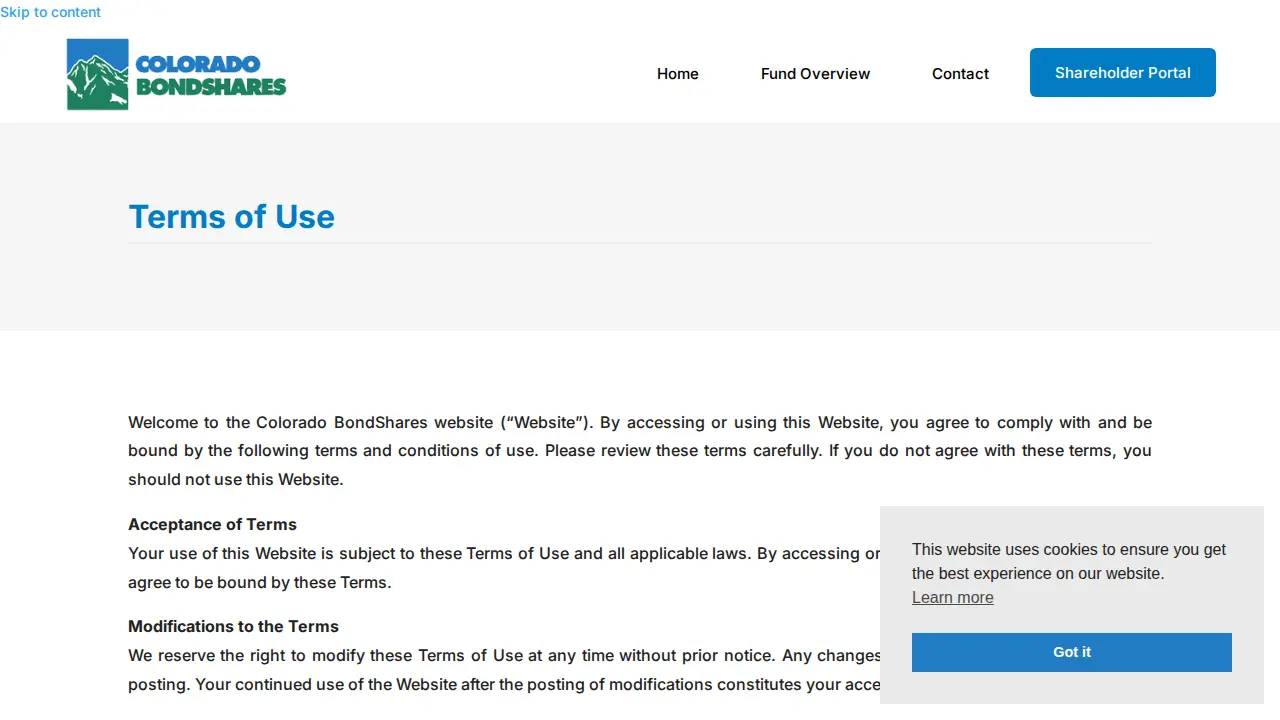The height and width of the screenshot is (720, 1280).
Task: Select the Acceptance of Terms heading
Action: click(212, 524)
